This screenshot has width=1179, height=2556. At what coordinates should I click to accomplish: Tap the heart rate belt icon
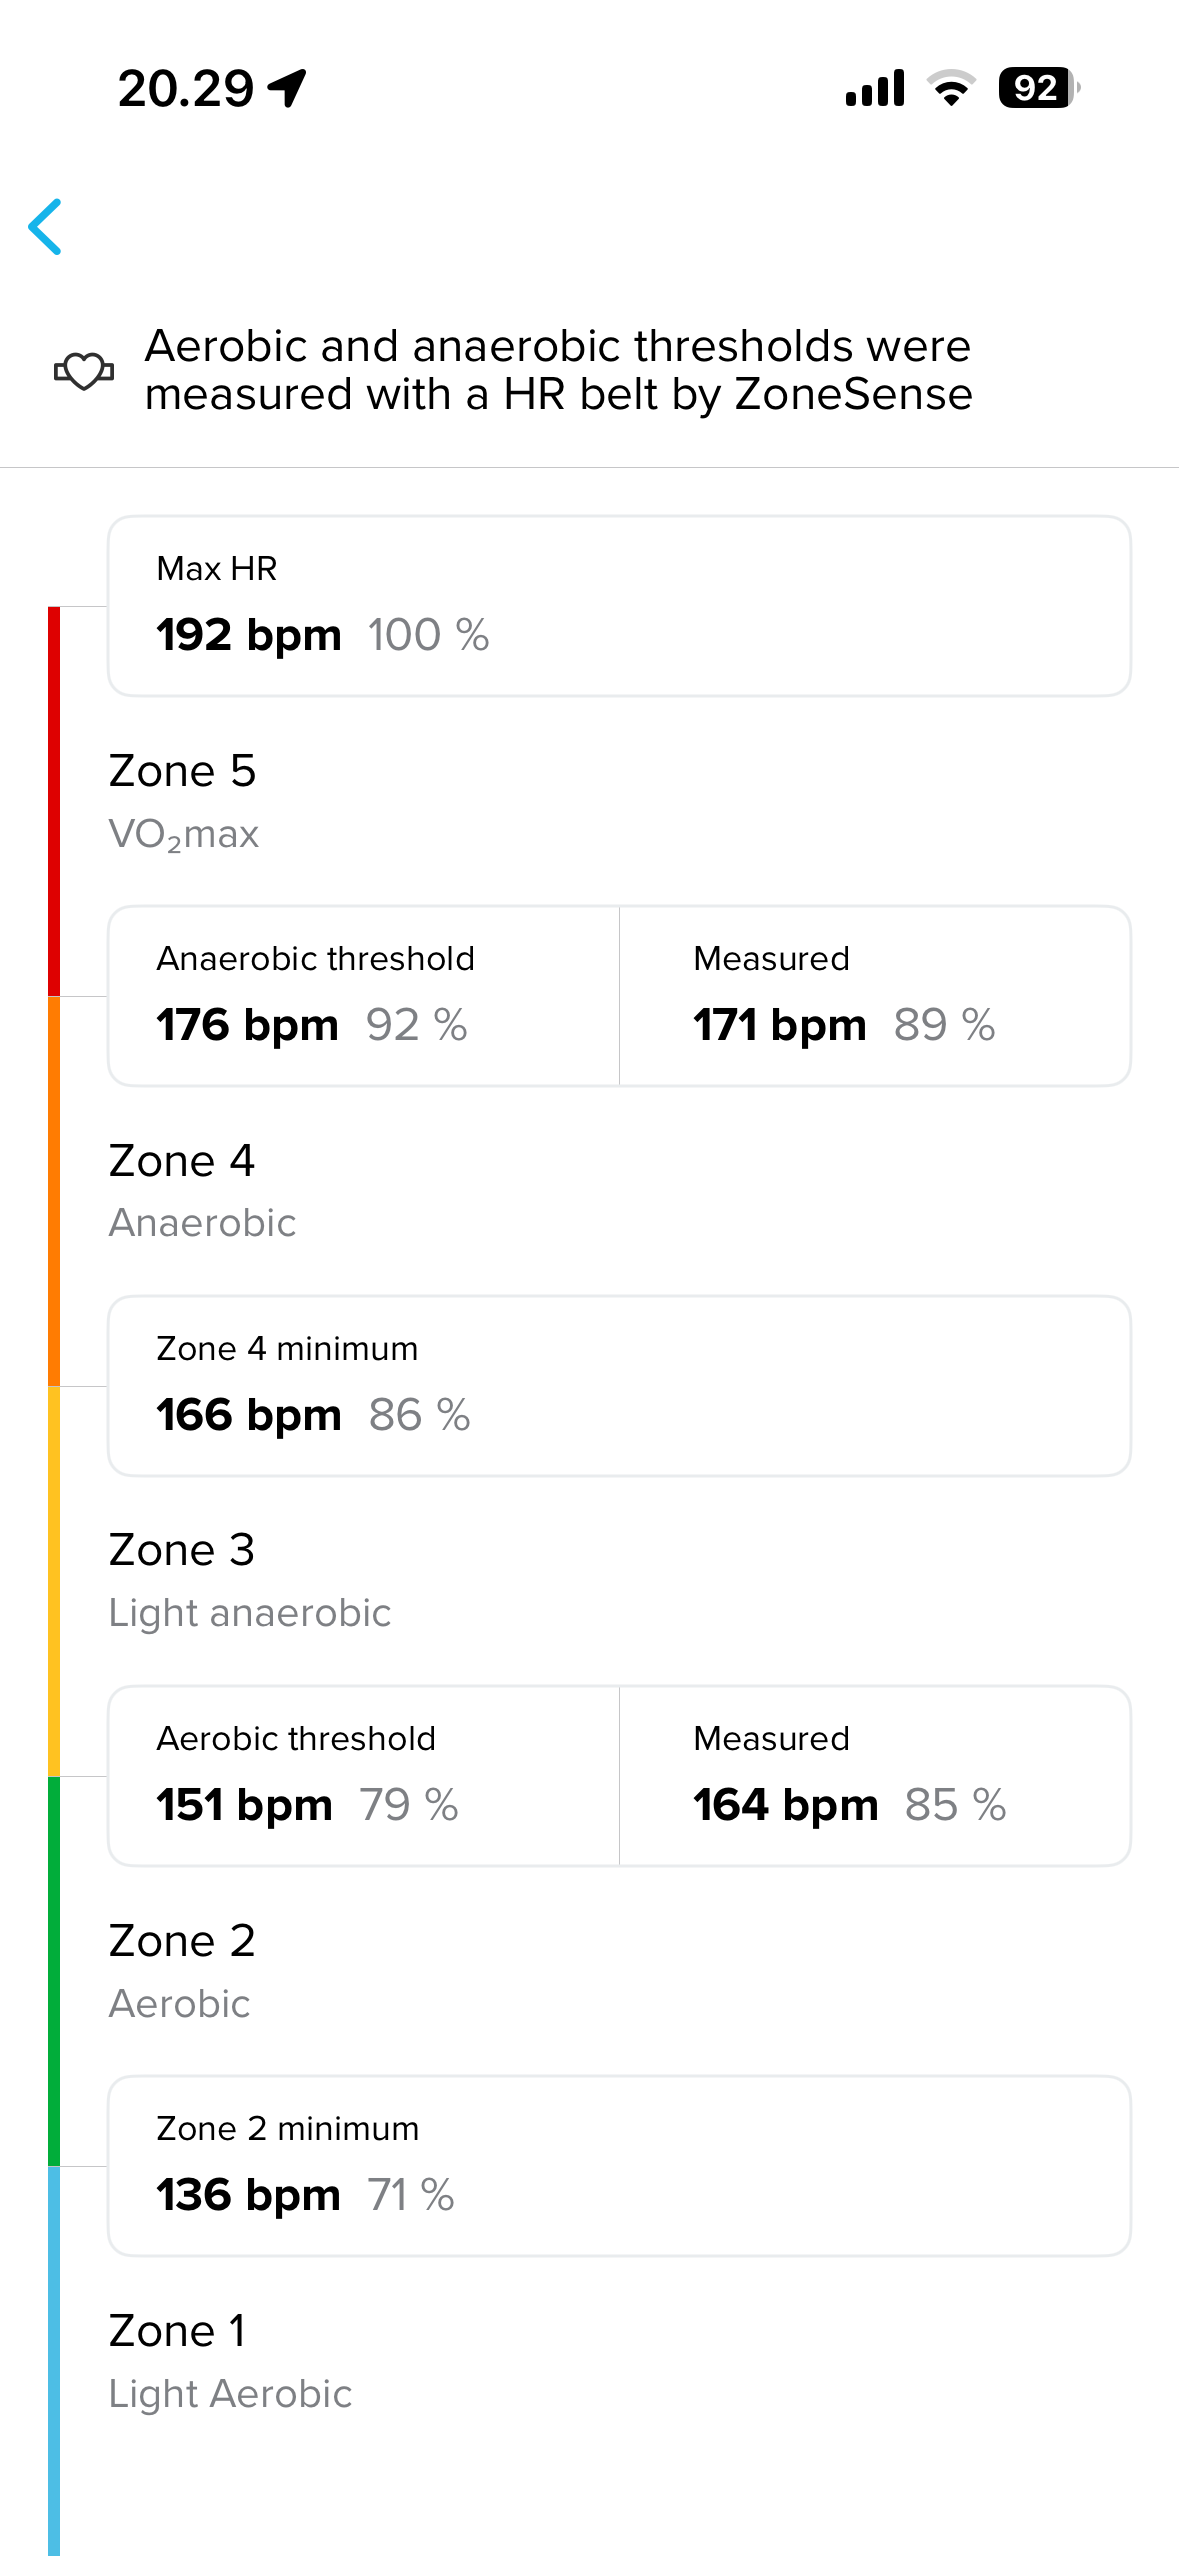click(x=83, y=371)
